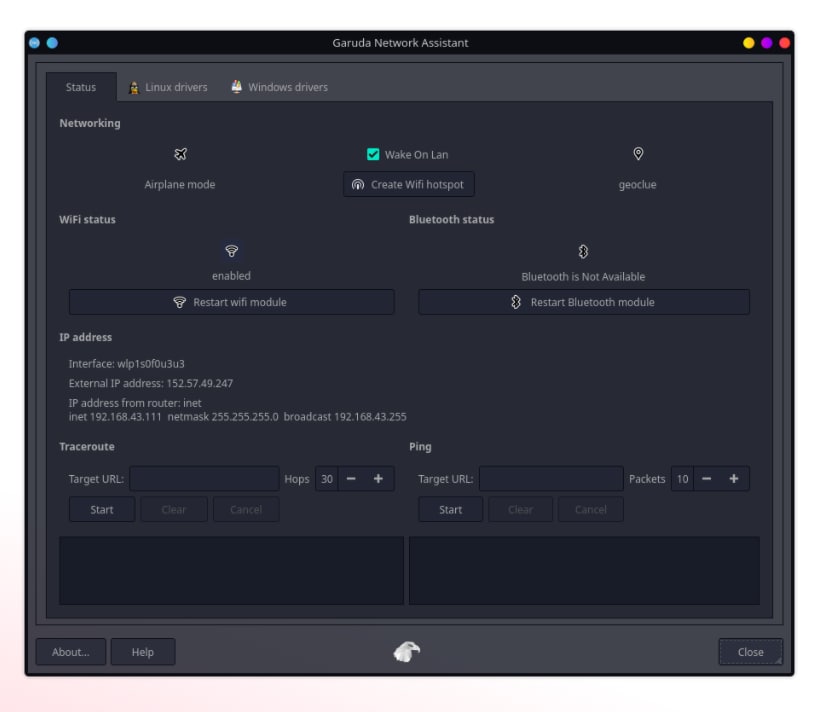The image size is (828, 712).
Task: Cancel the Traceroute
Action: coord(246,510)
